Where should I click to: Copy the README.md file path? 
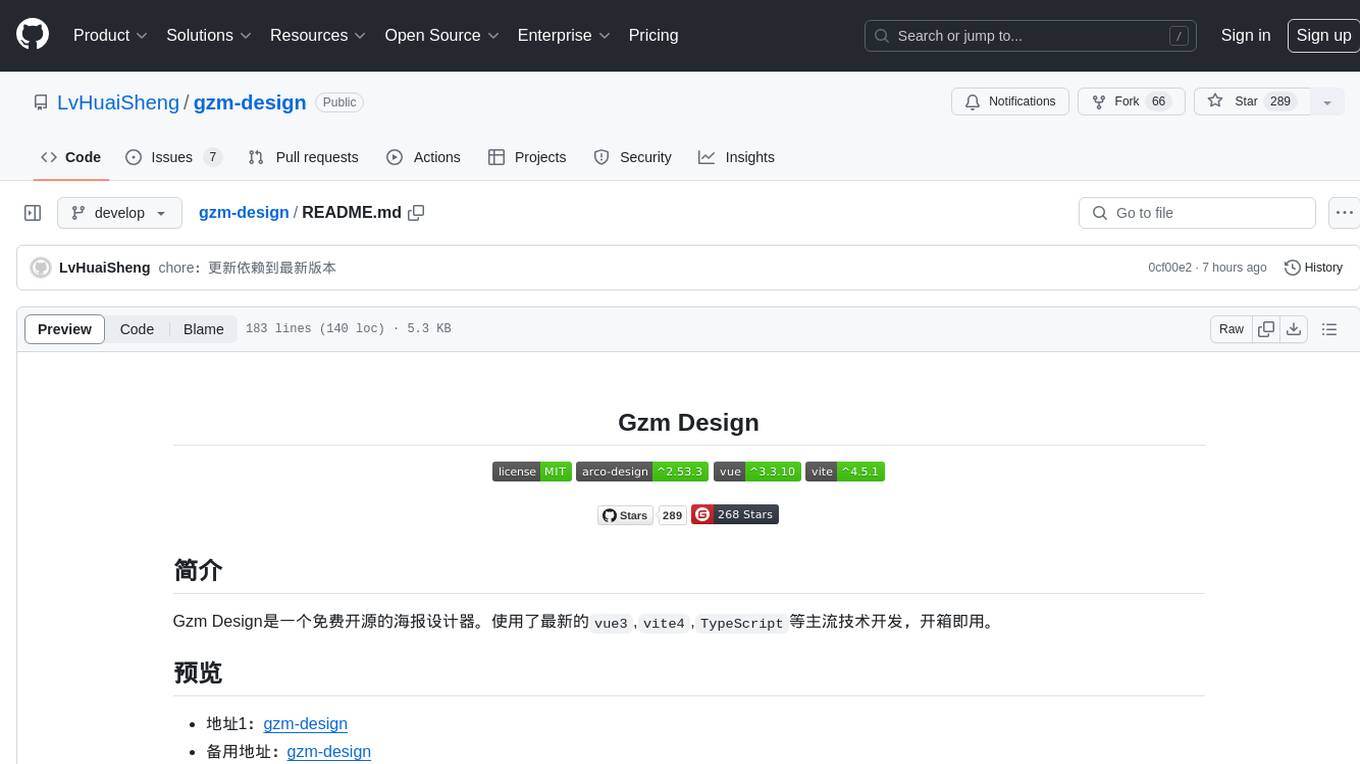pos(416,213)
